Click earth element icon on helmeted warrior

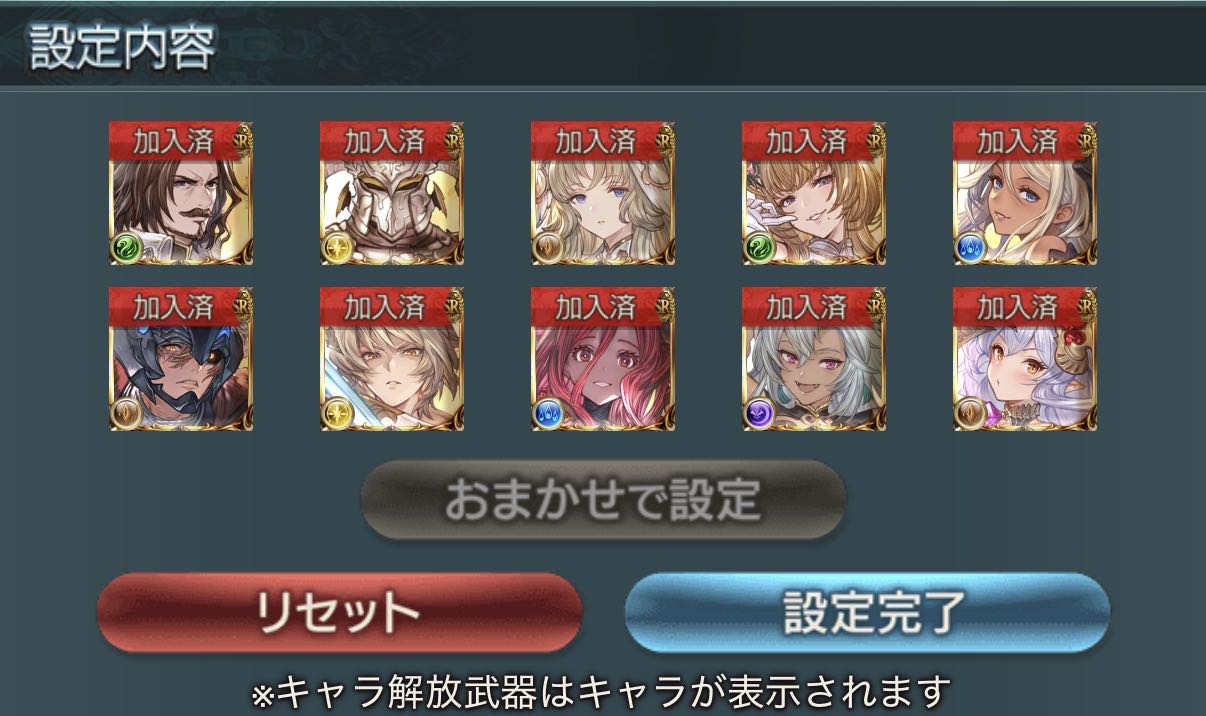point(127,413)
